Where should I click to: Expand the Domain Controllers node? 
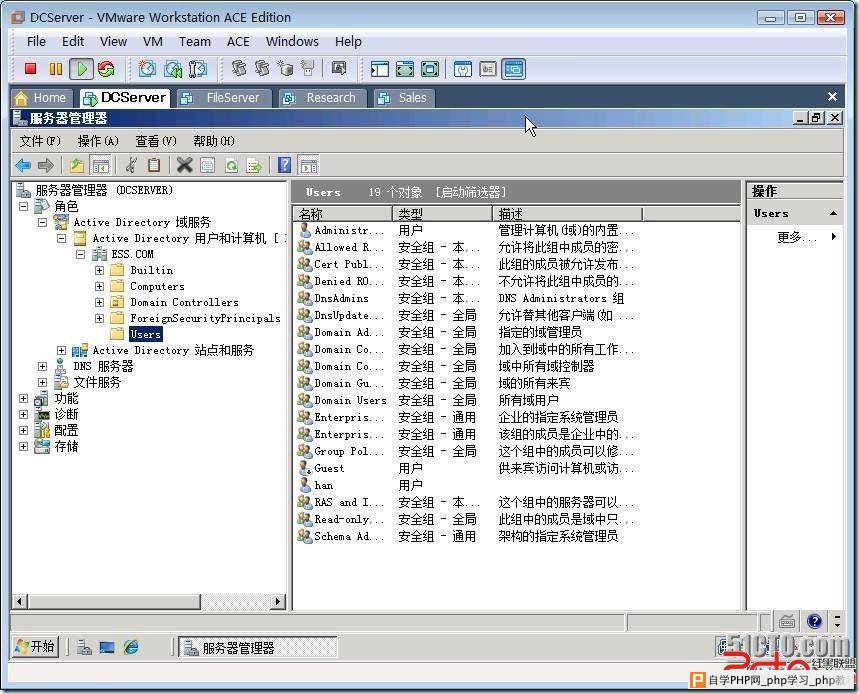tap(99, 302)
